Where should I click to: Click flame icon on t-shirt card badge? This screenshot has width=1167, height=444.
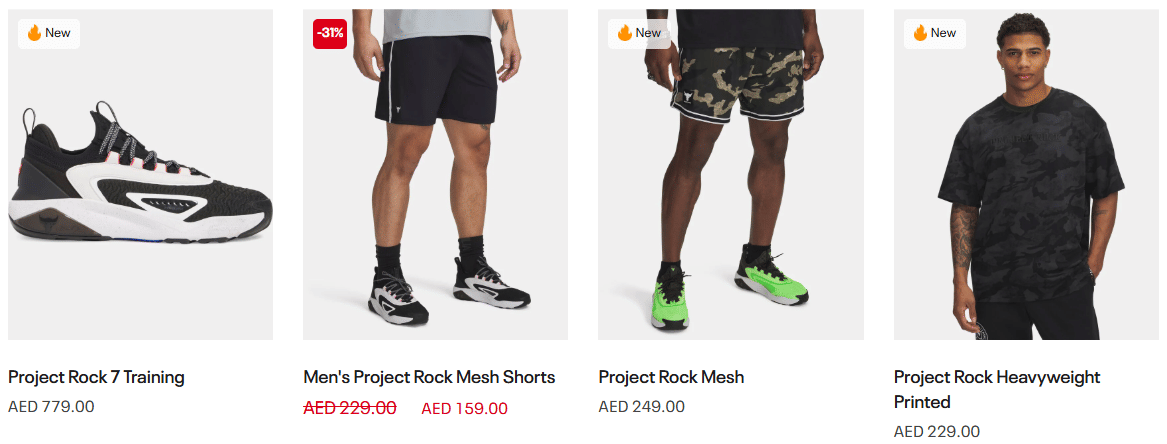(x=920, y=33)
